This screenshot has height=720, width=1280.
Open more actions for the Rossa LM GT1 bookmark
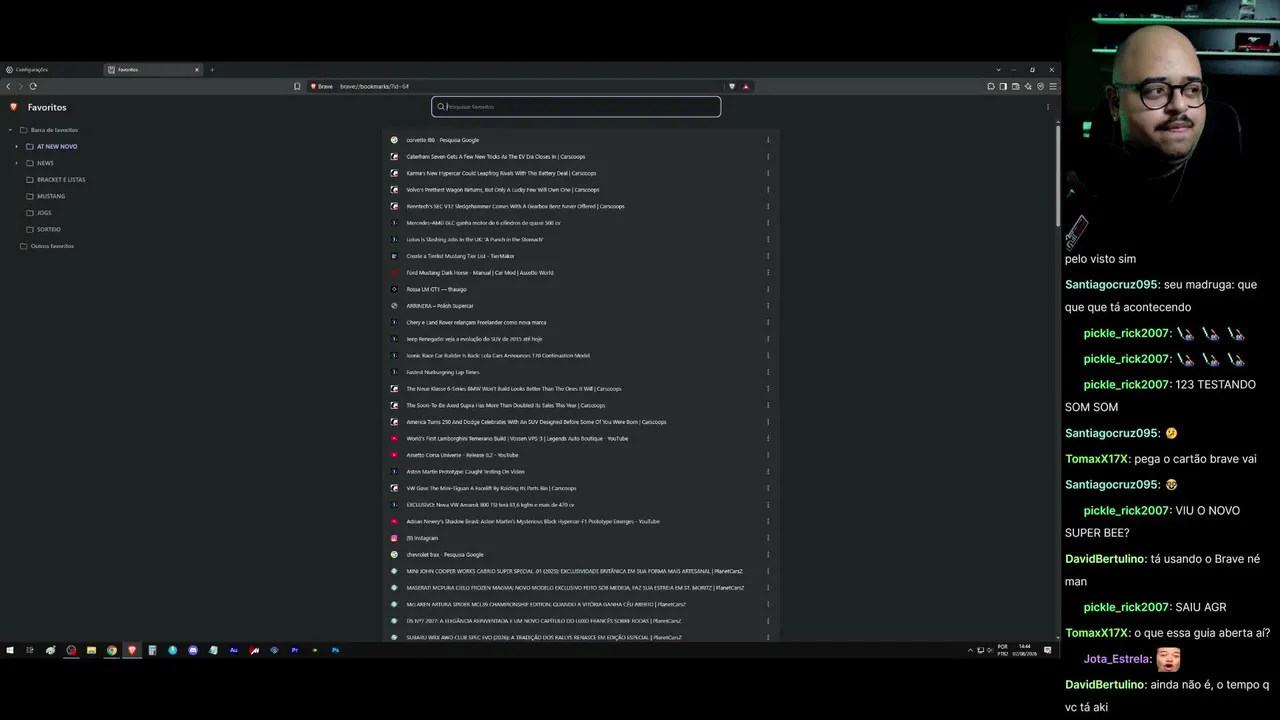click(x=768, y=289)
